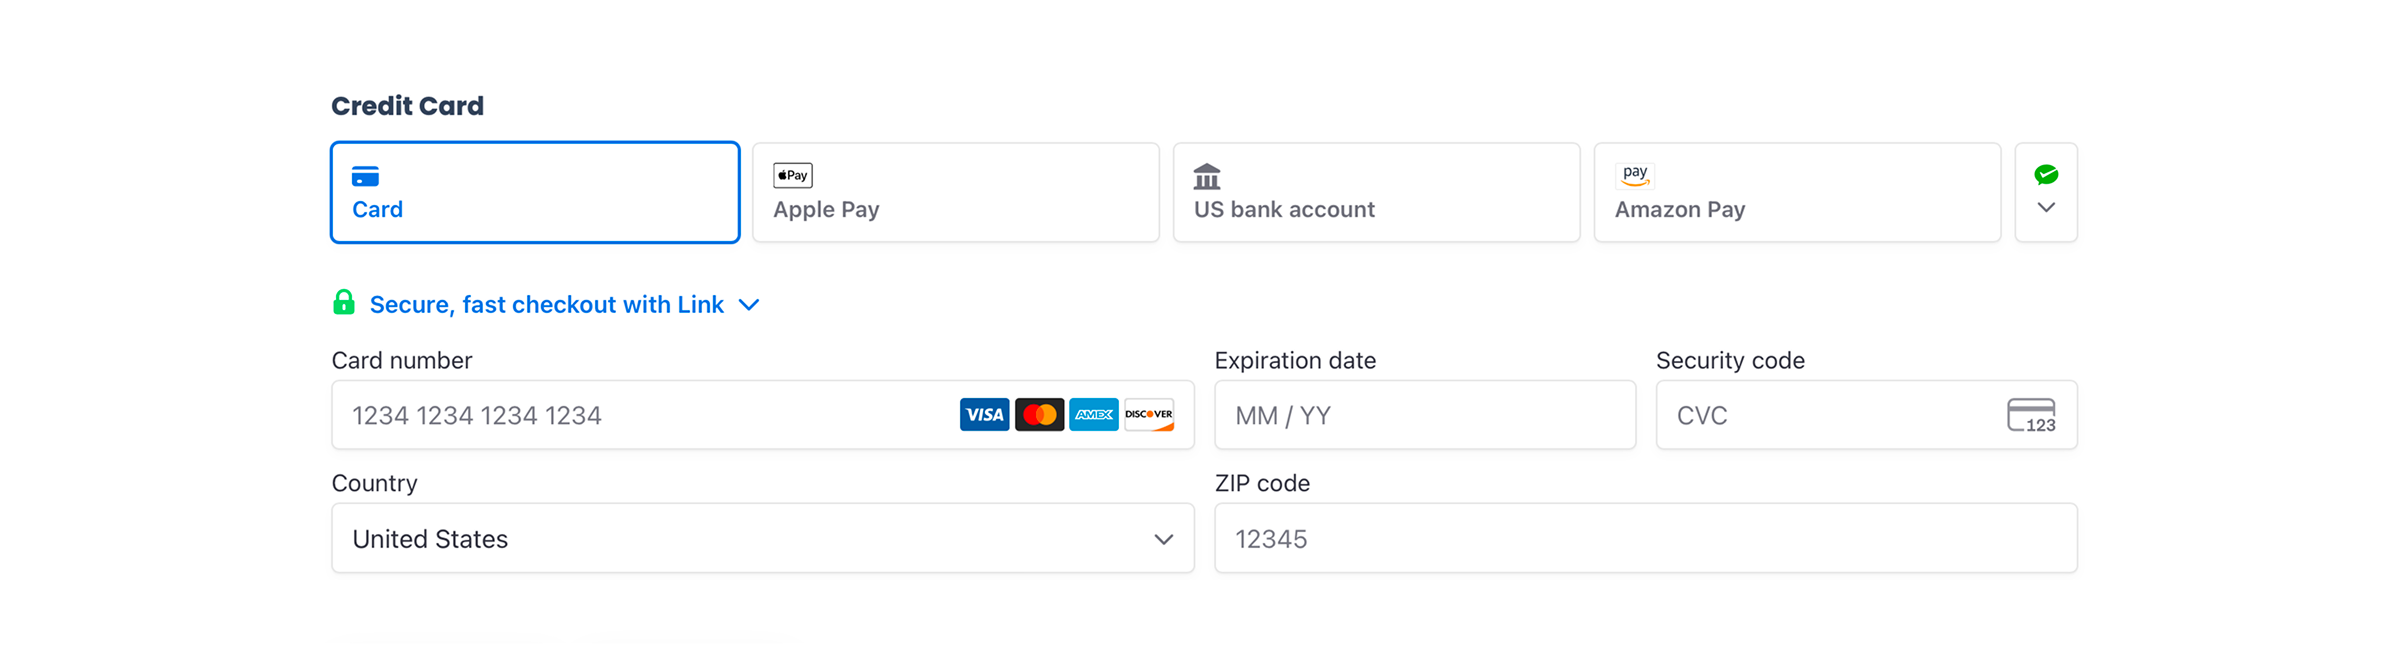
Task: Expand more payment methods chevron
Action: pos(2046,207)
